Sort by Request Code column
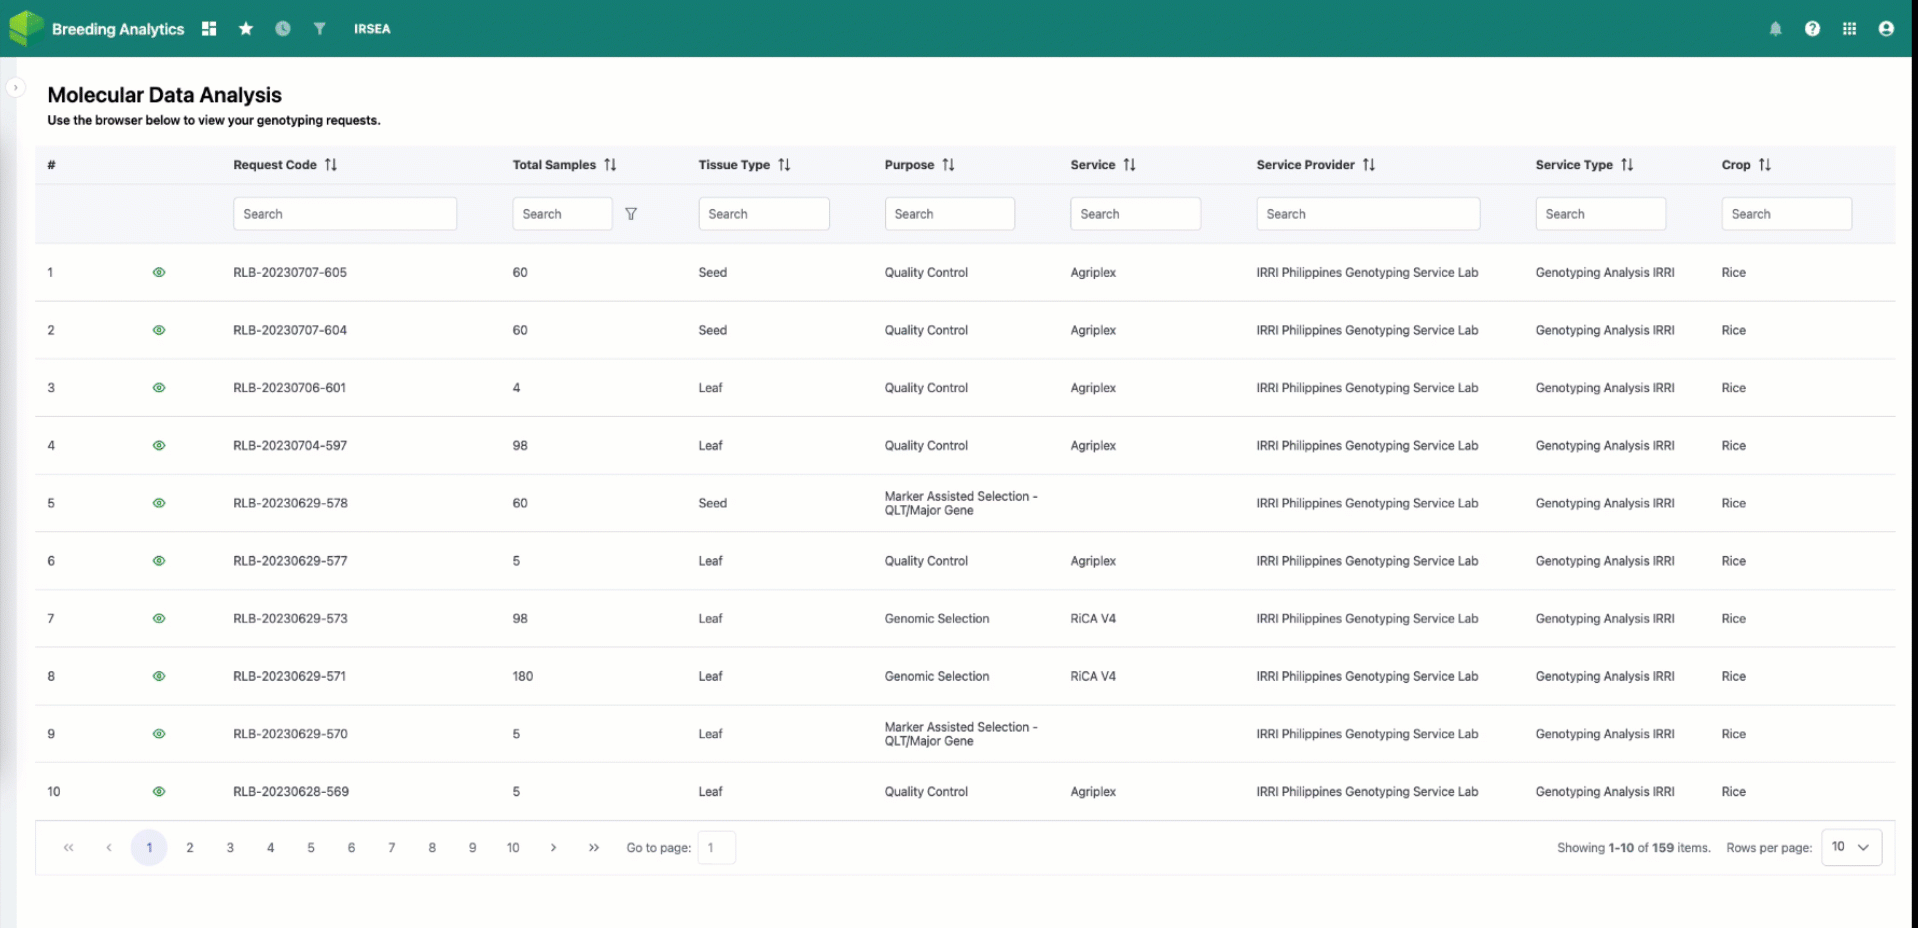Image resolution: width=1918 pixels, height=928 pixels. (x=331, y=165)
